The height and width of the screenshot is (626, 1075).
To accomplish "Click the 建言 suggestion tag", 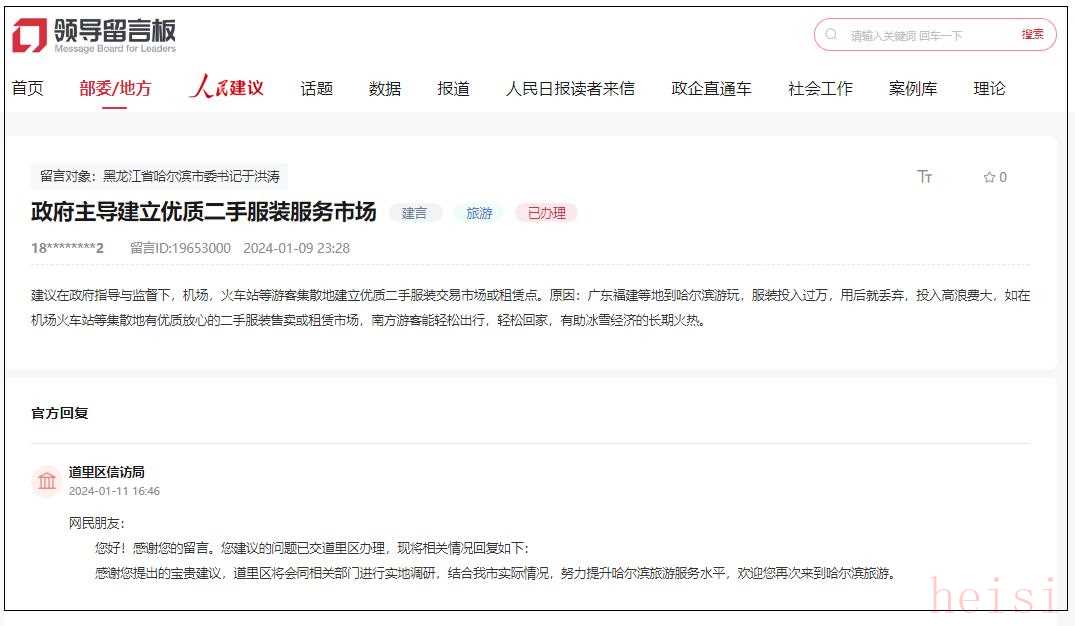I will coord(414,213).
